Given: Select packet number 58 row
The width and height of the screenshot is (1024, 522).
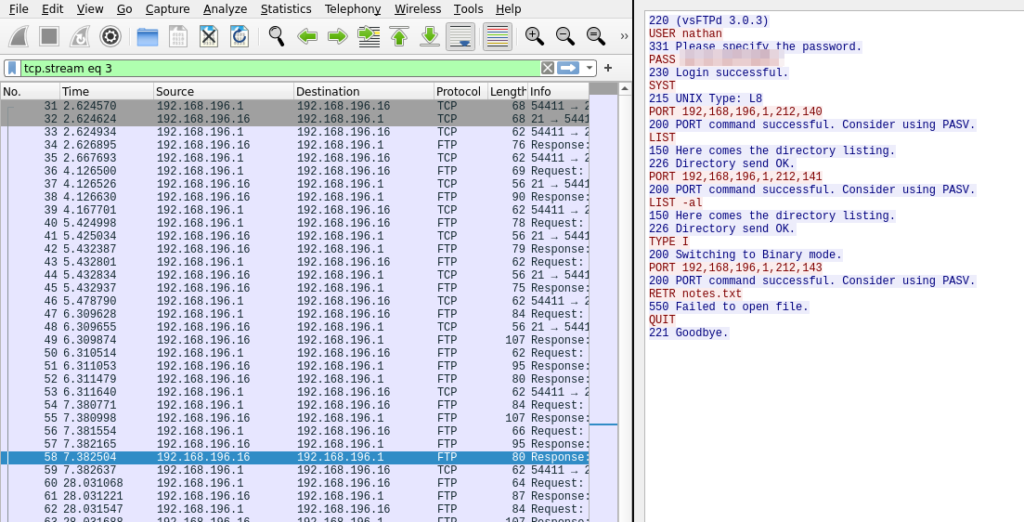Looking at the screenshot, I should coord(295,457).
